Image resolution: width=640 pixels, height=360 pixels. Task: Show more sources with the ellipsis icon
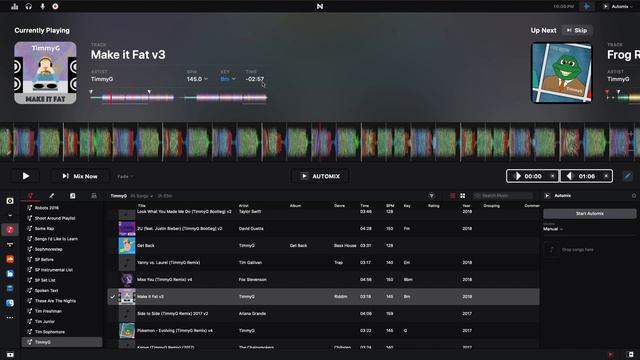click(x=10, y=318)
